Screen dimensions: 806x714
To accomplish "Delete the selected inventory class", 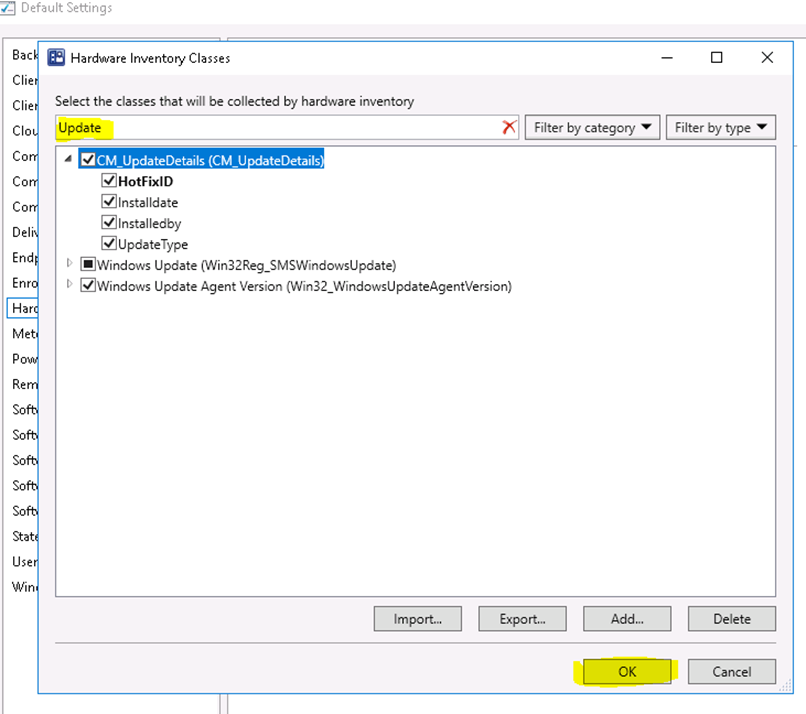I will pos(731,619).
